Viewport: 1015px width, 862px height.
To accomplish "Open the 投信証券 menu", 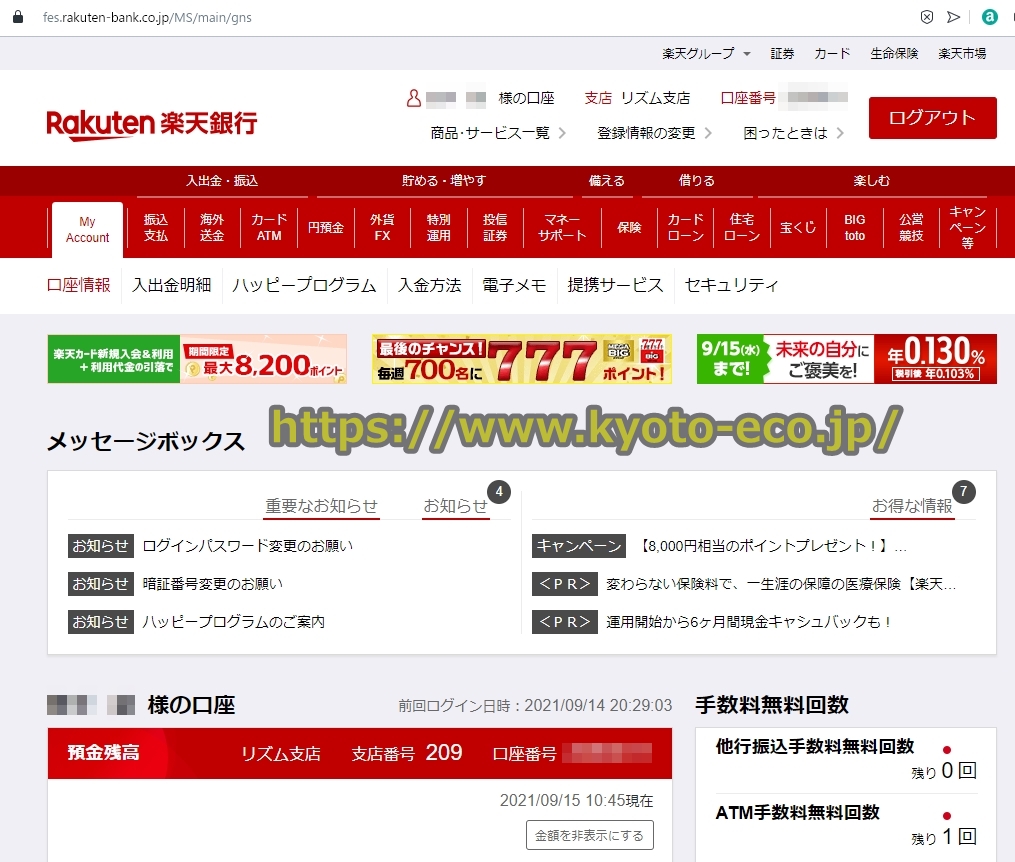I will pyautogui.click(x=495, y=228).
